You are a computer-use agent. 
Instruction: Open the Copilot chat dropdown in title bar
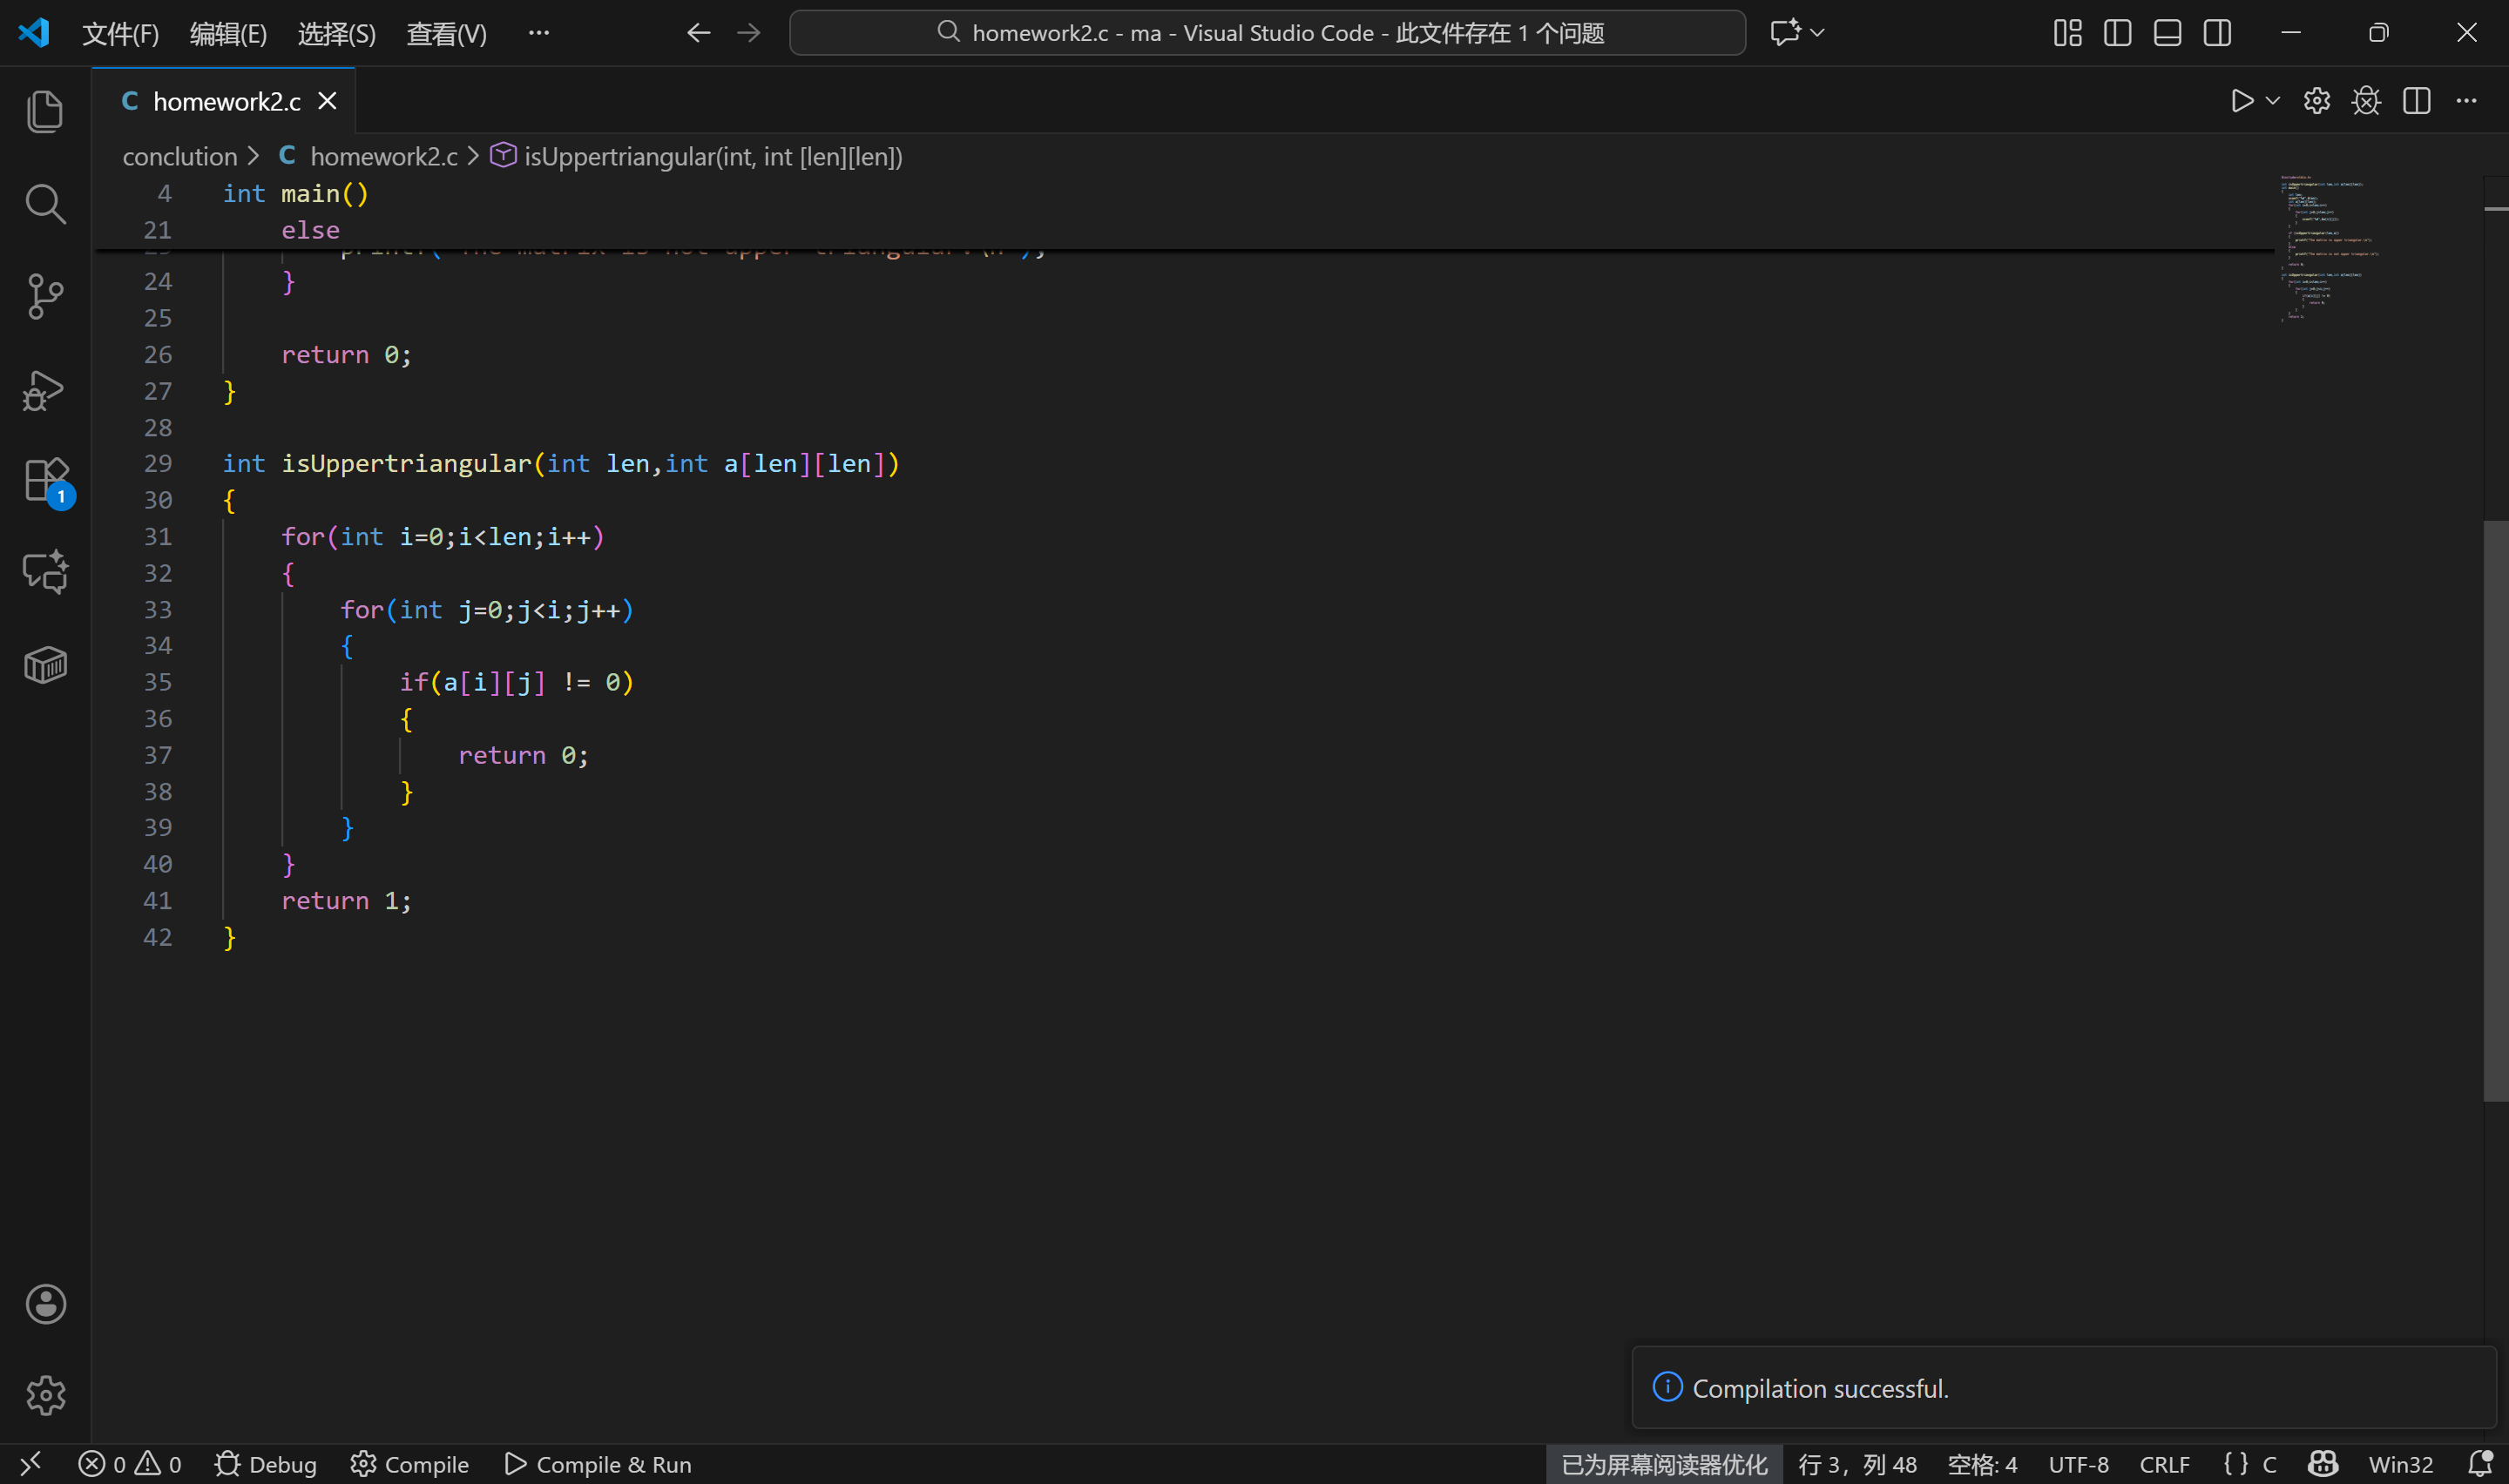[1817, 33]
